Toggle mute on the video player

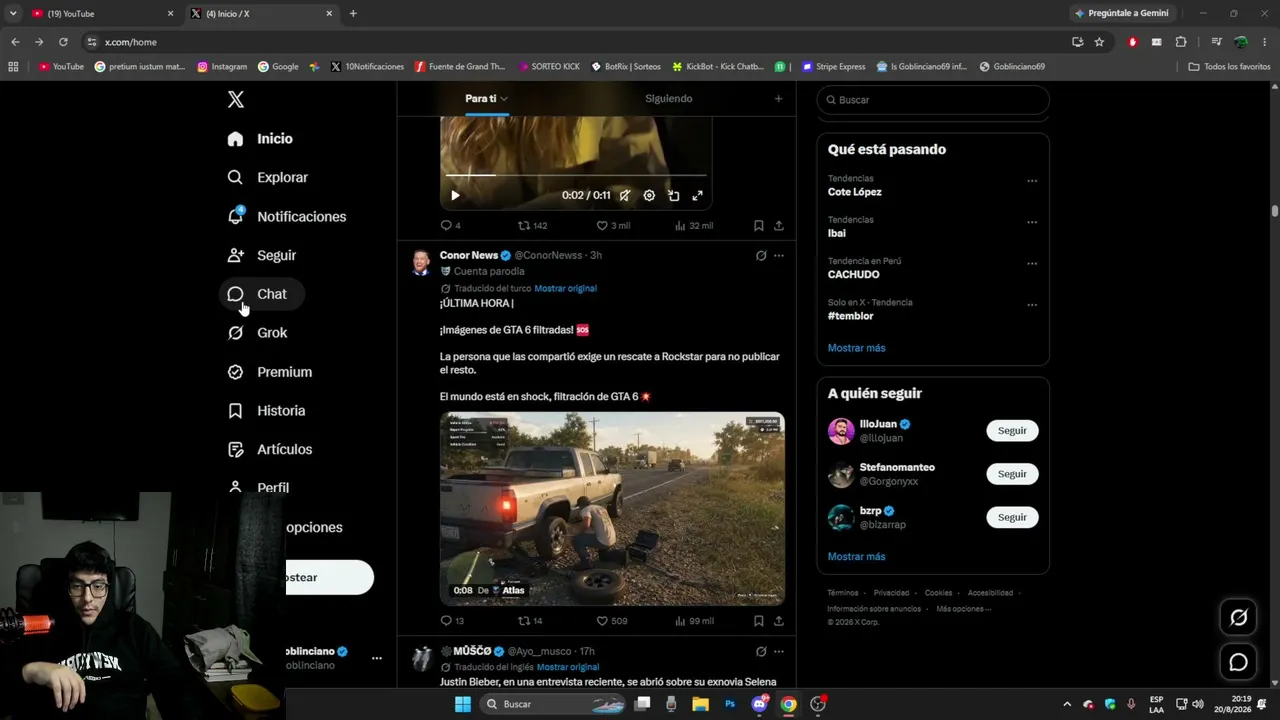tap(624, 196)
